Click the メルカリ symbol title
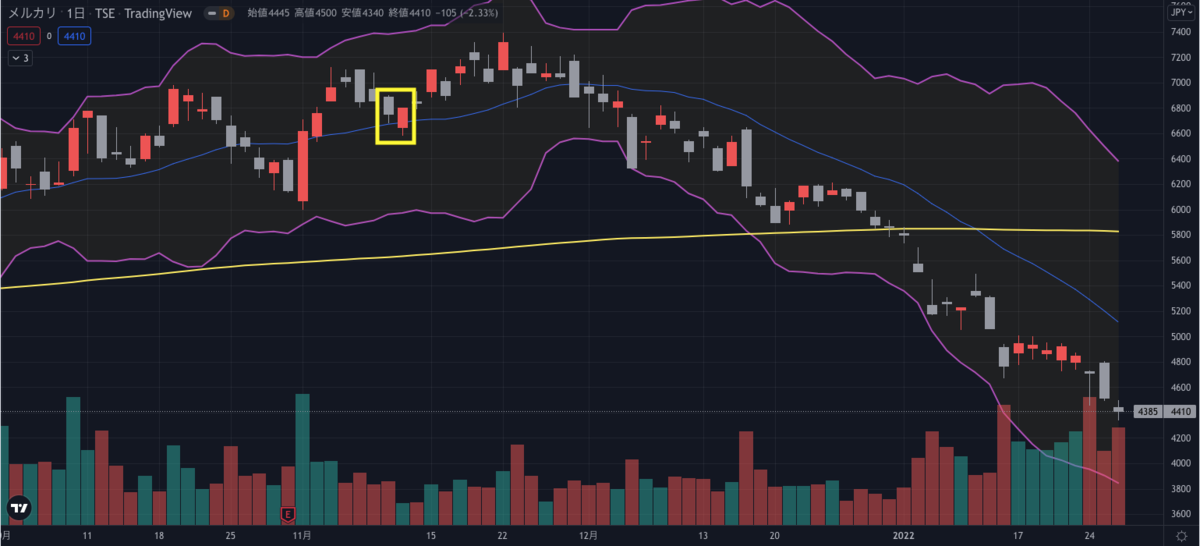 tap(31, 12)
